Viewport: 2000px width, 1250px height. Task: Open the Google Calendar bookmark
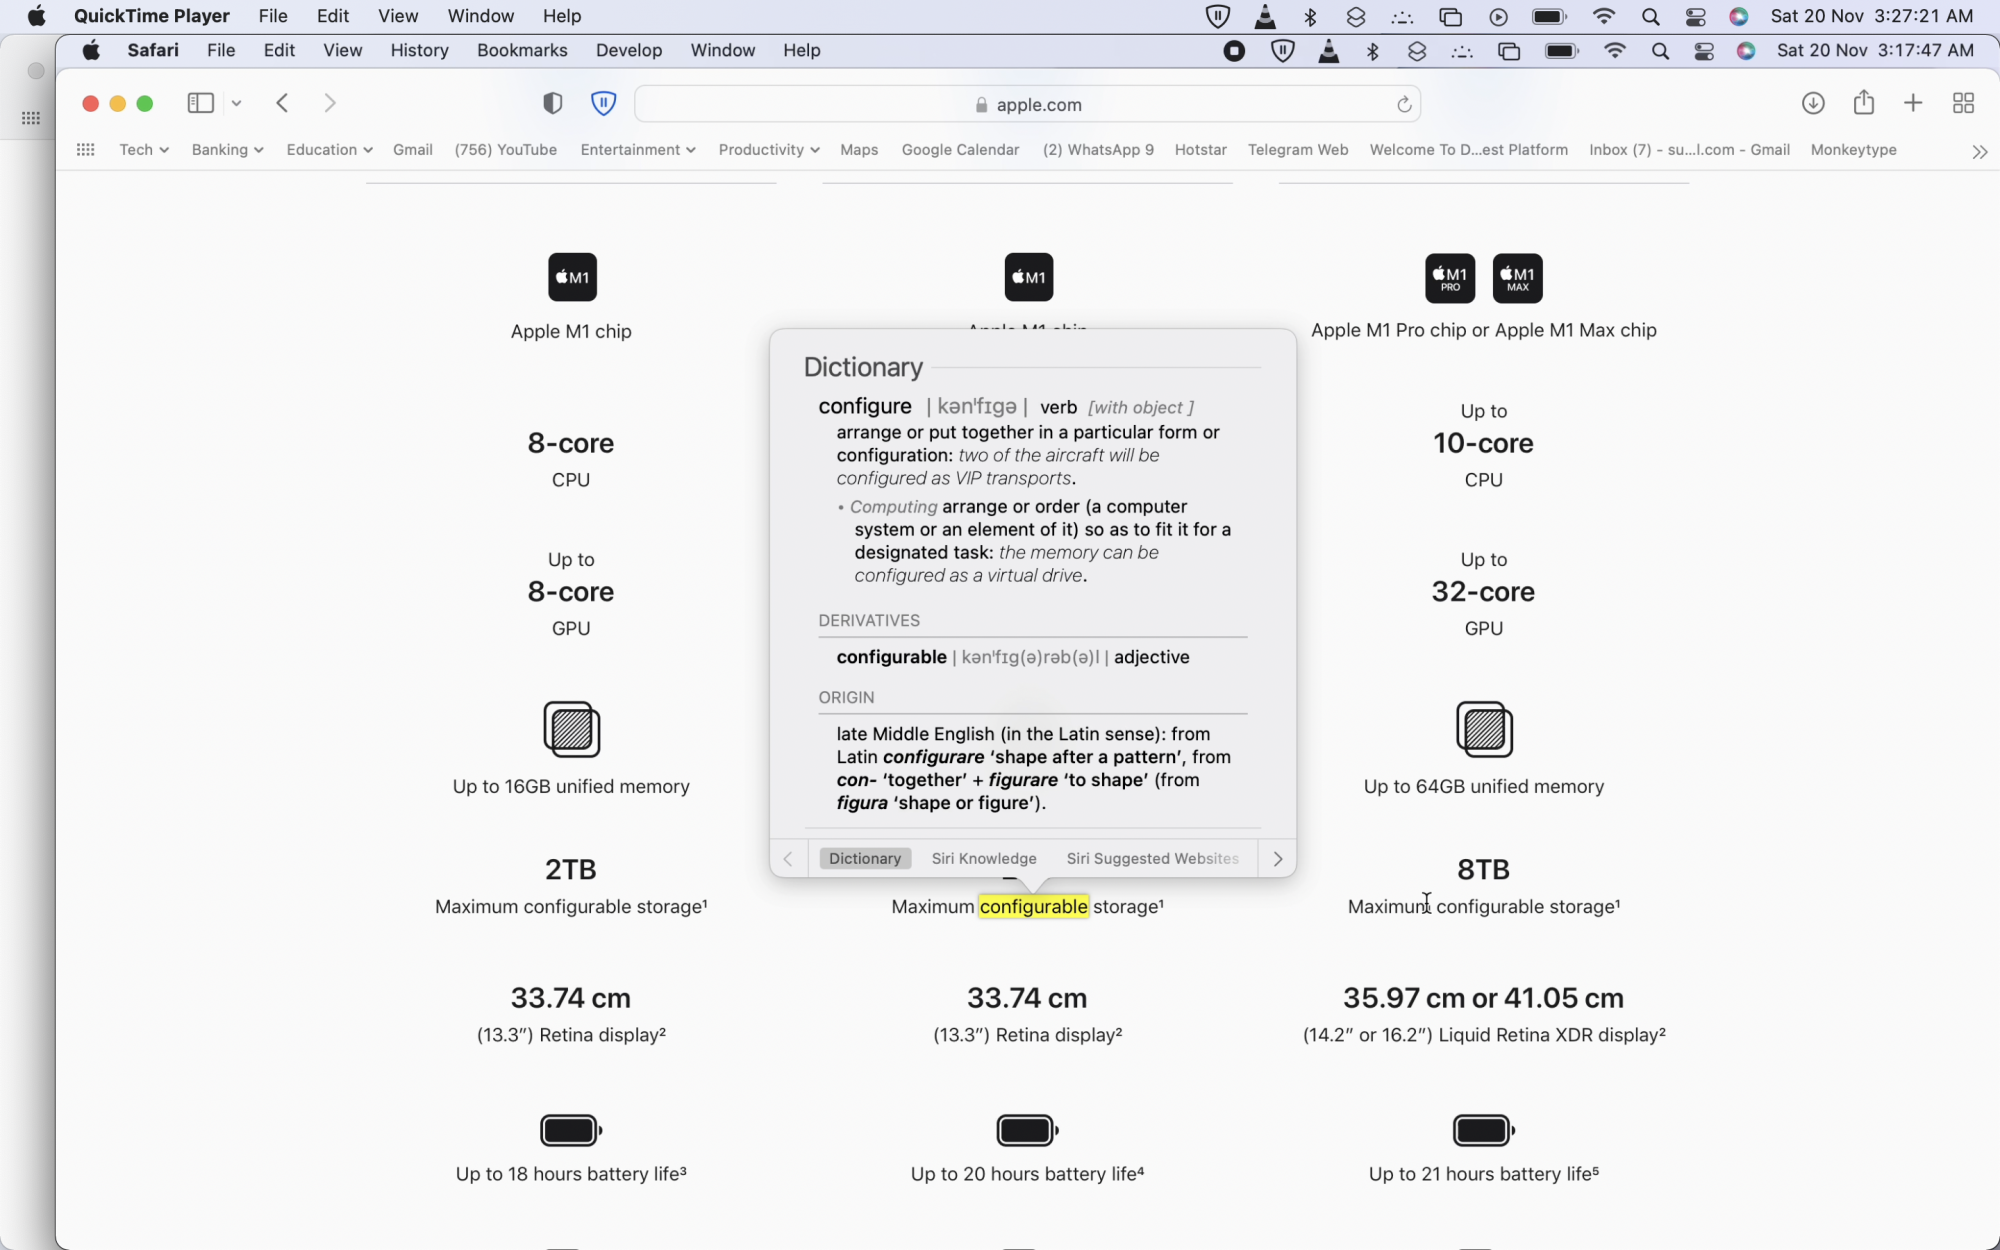pyautogui.click(x=960, y=150)
